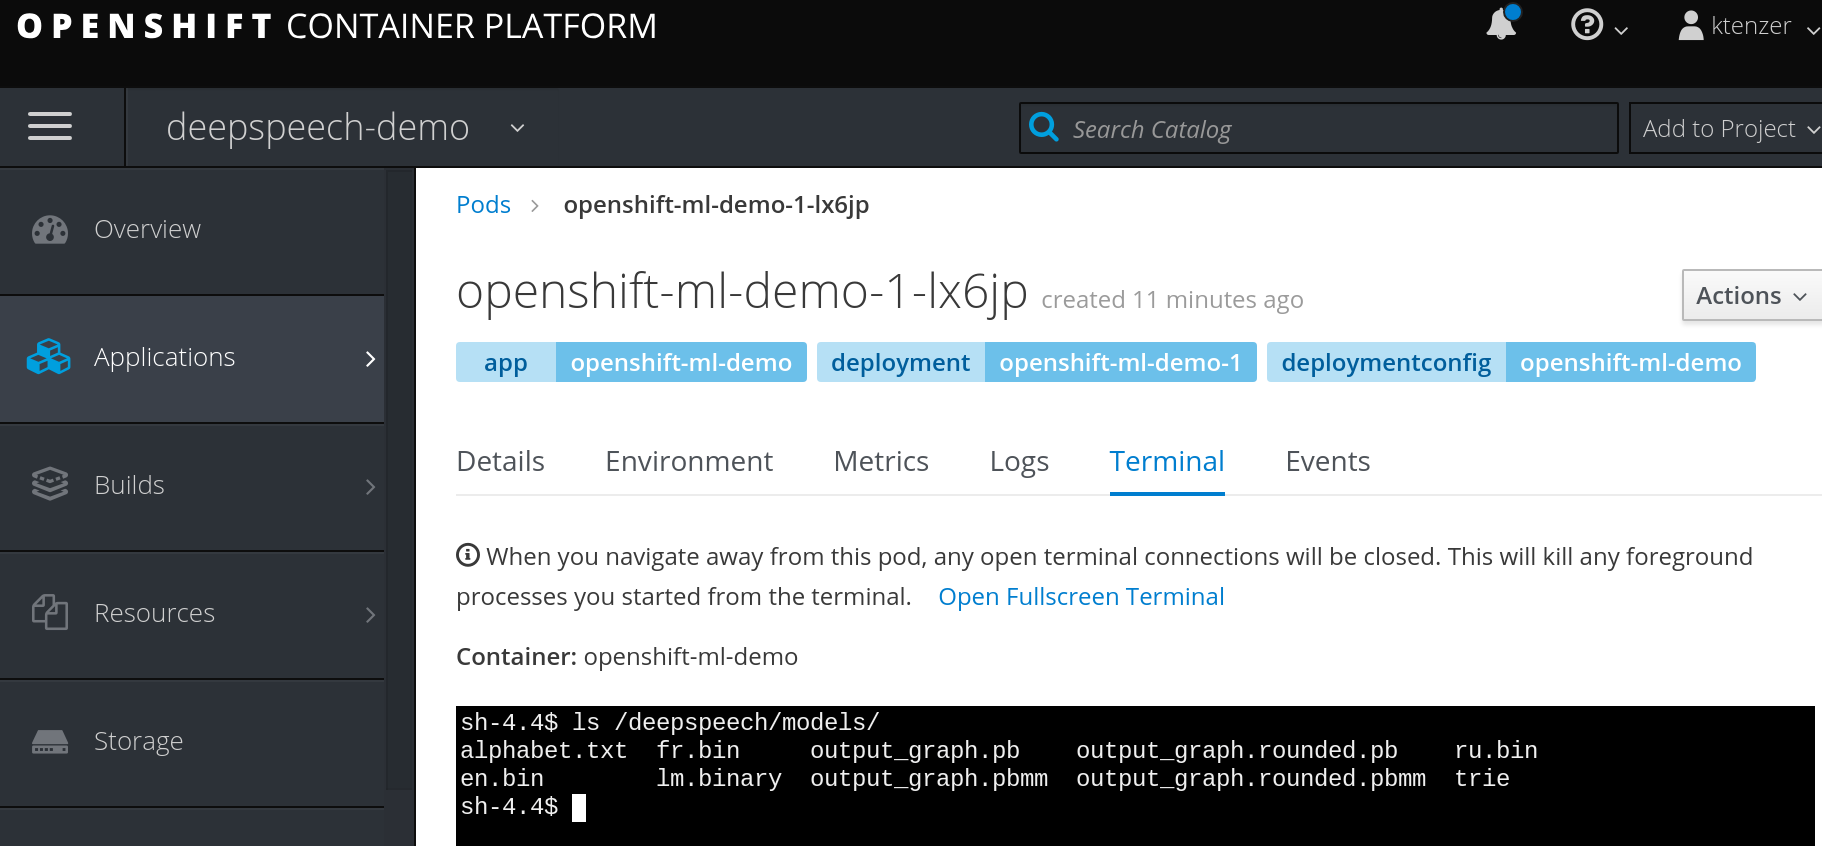Click the Search Catalog input field
1822x846 pixels.
point(1318,128)
